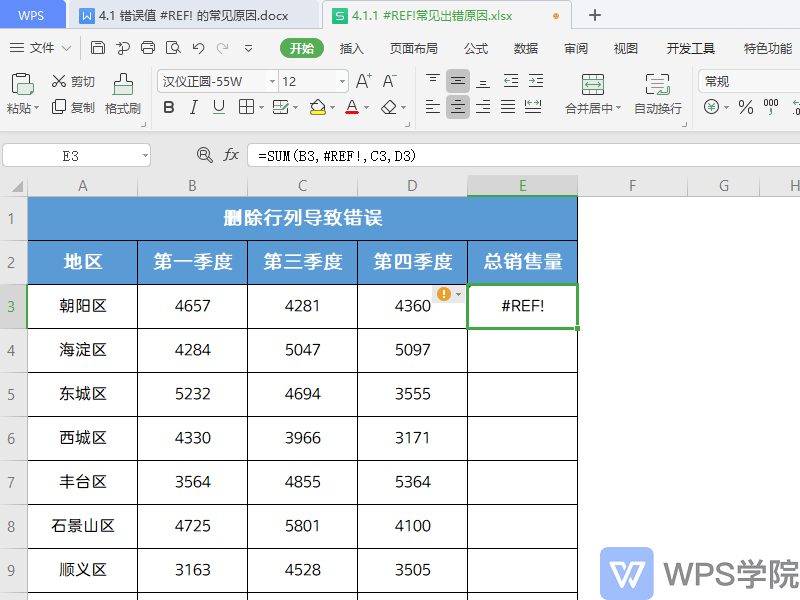Open the font name dropdown

coord(272,82)
